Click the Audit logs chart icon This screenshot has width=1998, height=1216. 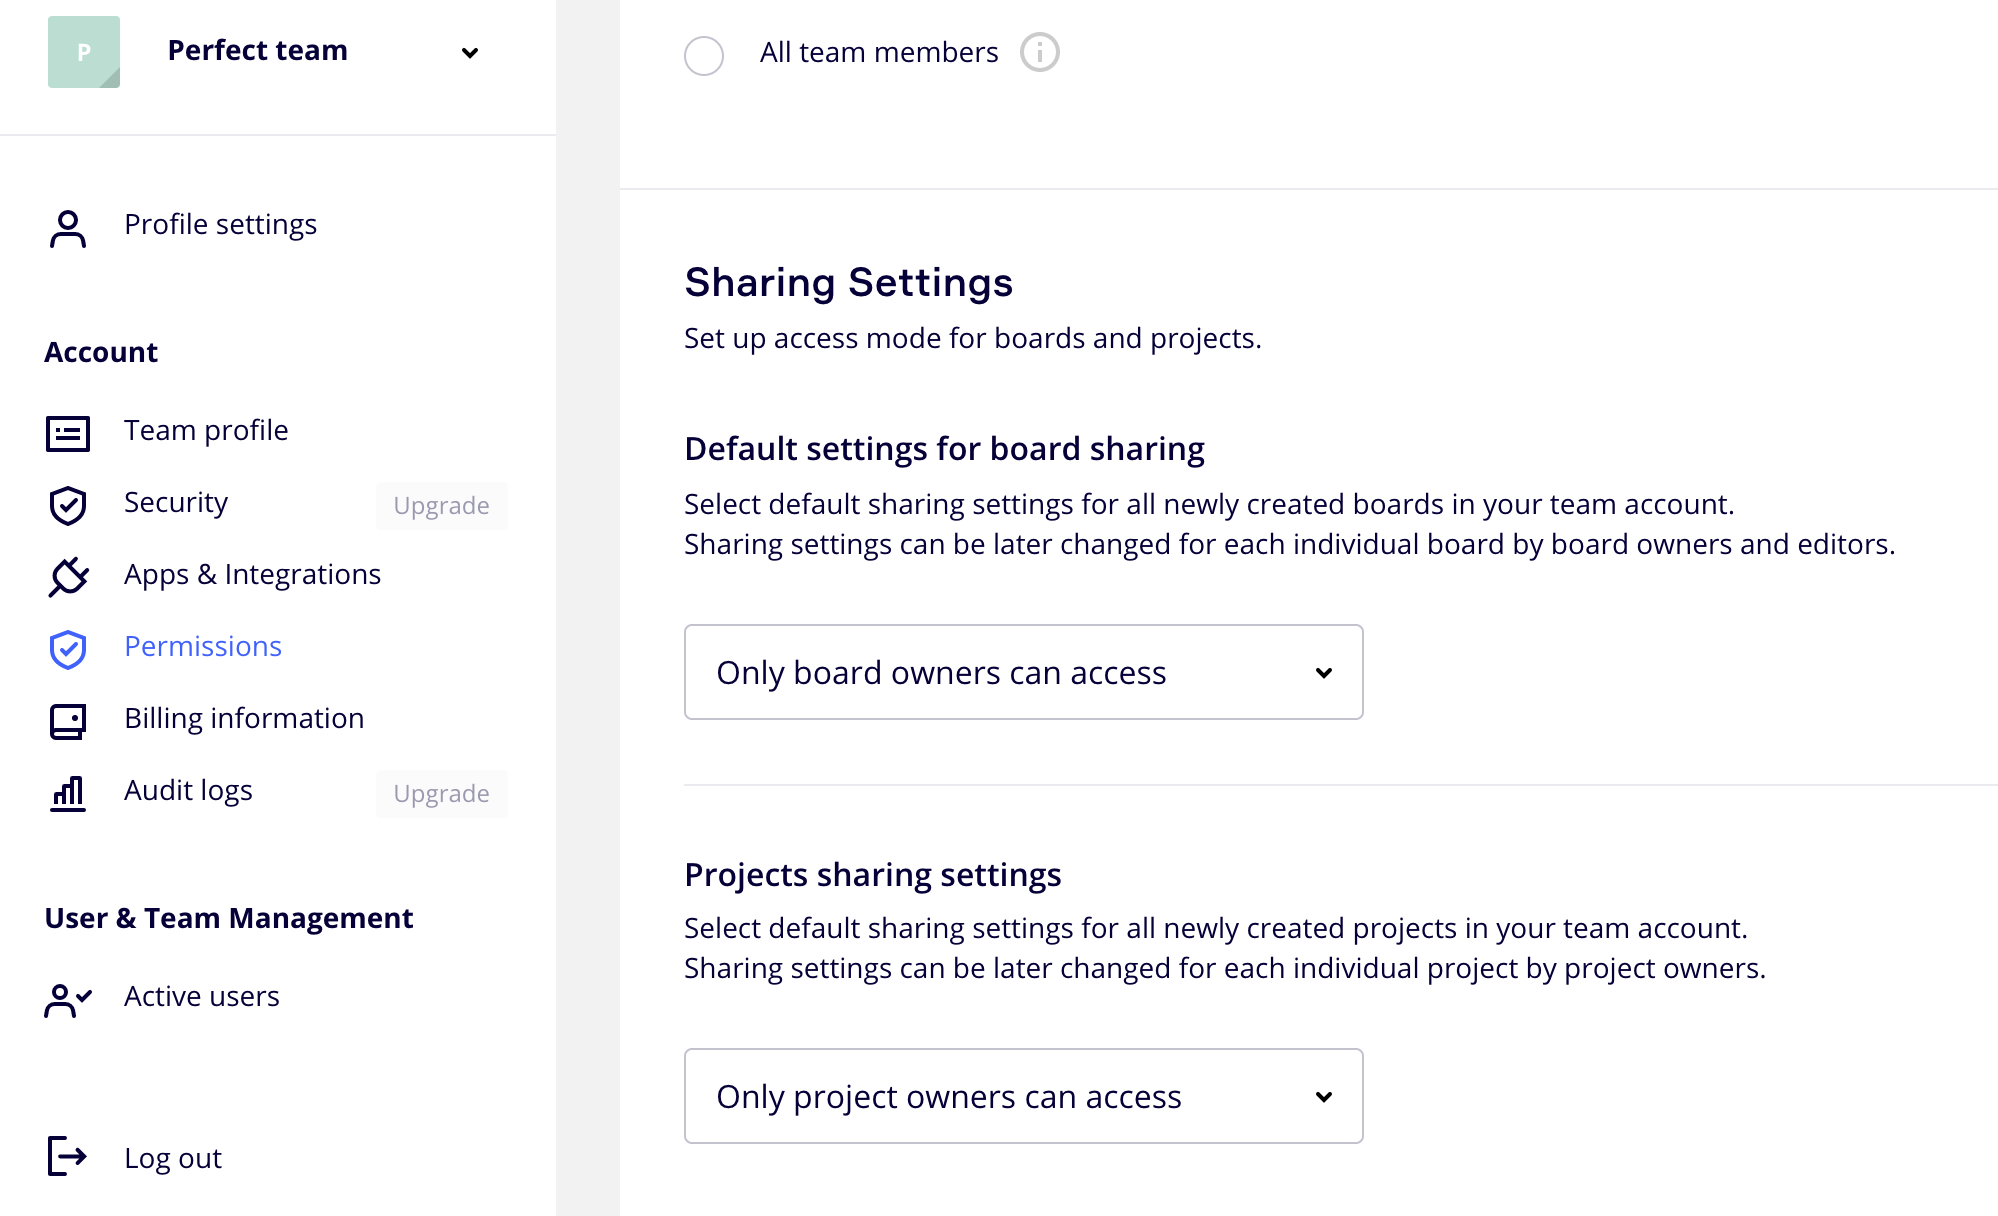(x=68, y=793)
